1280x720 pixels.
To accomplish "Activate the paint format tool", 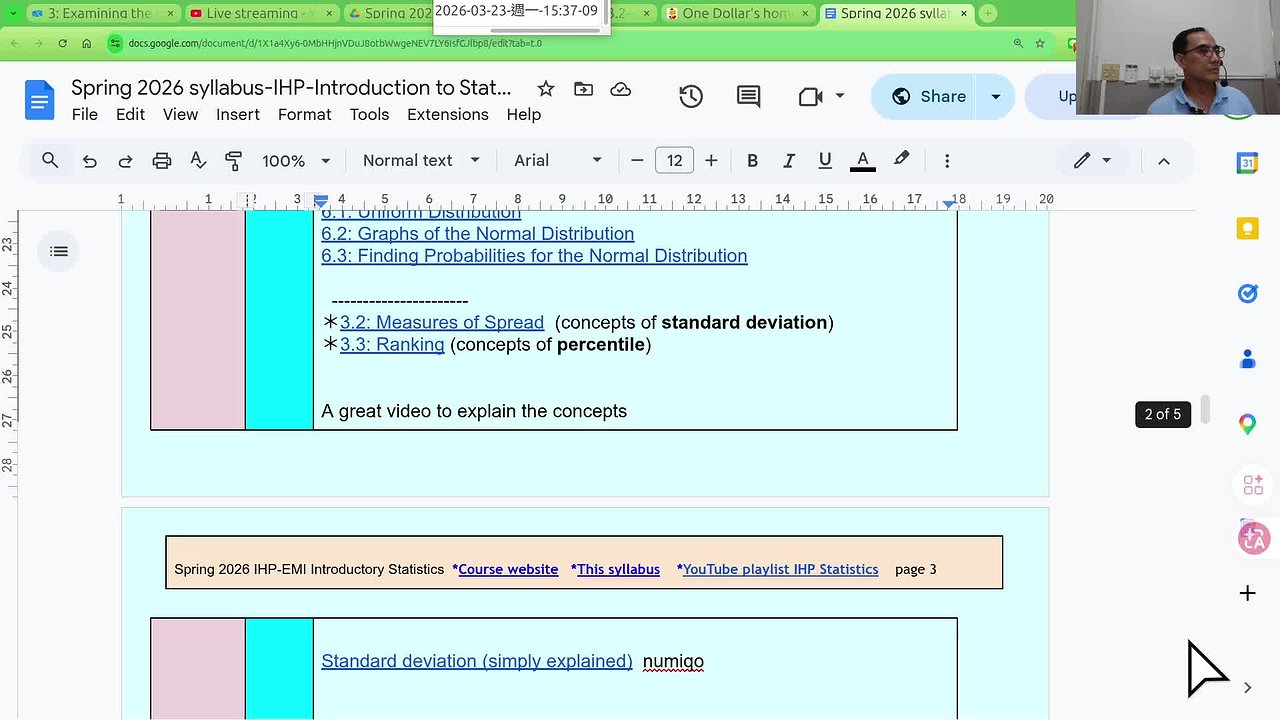I will click(234, 160).
